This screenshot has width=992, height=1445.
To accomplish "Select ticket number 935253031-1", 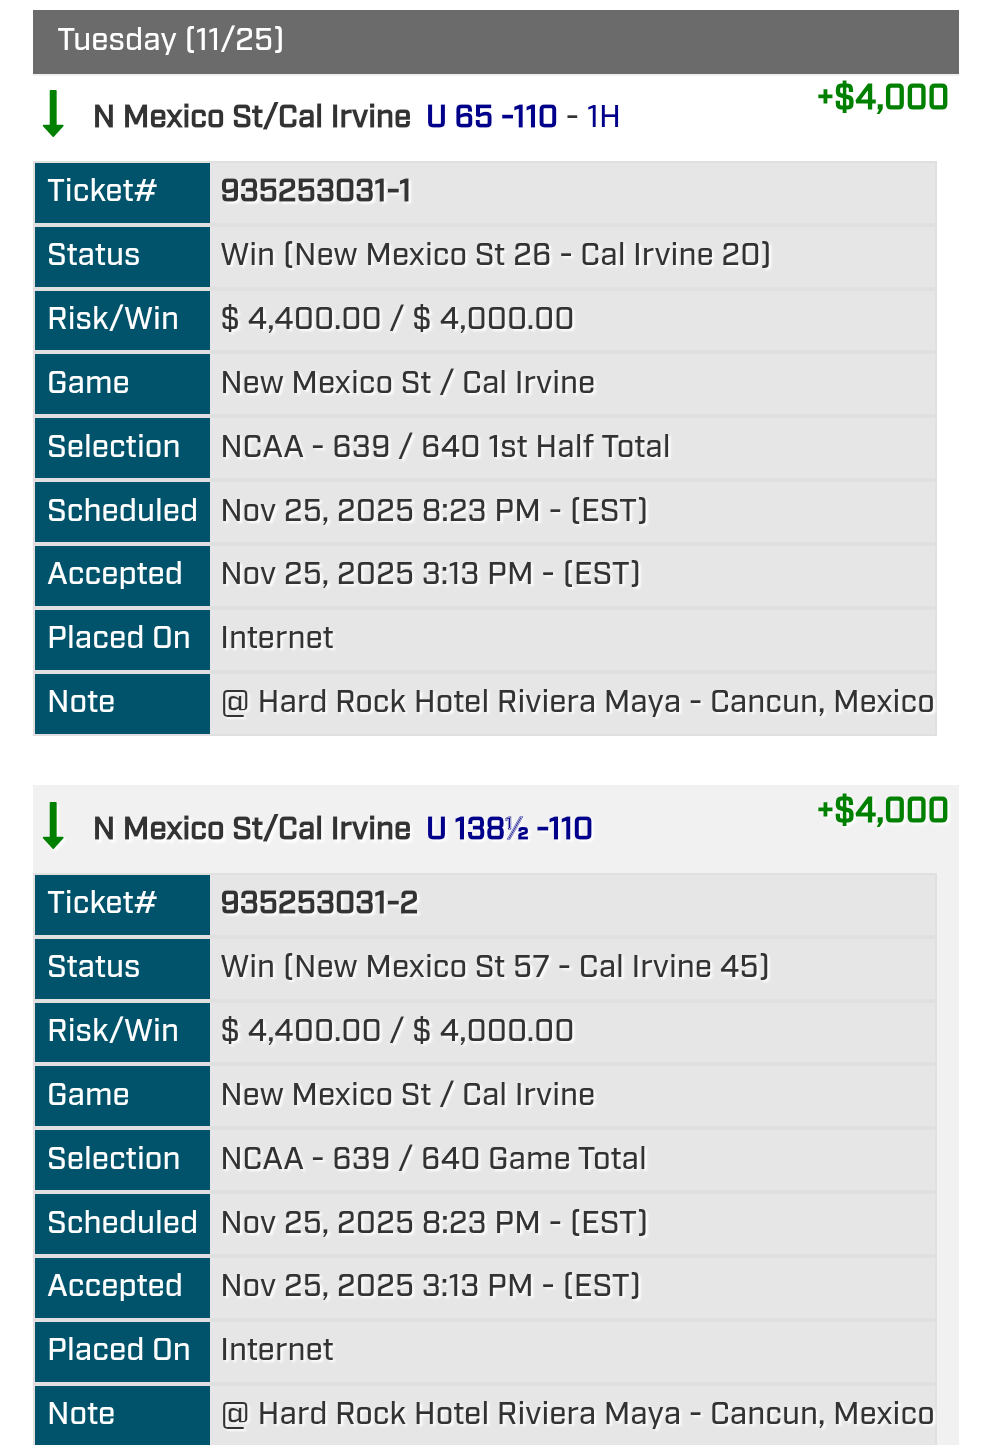I will [x=316, y=191].
